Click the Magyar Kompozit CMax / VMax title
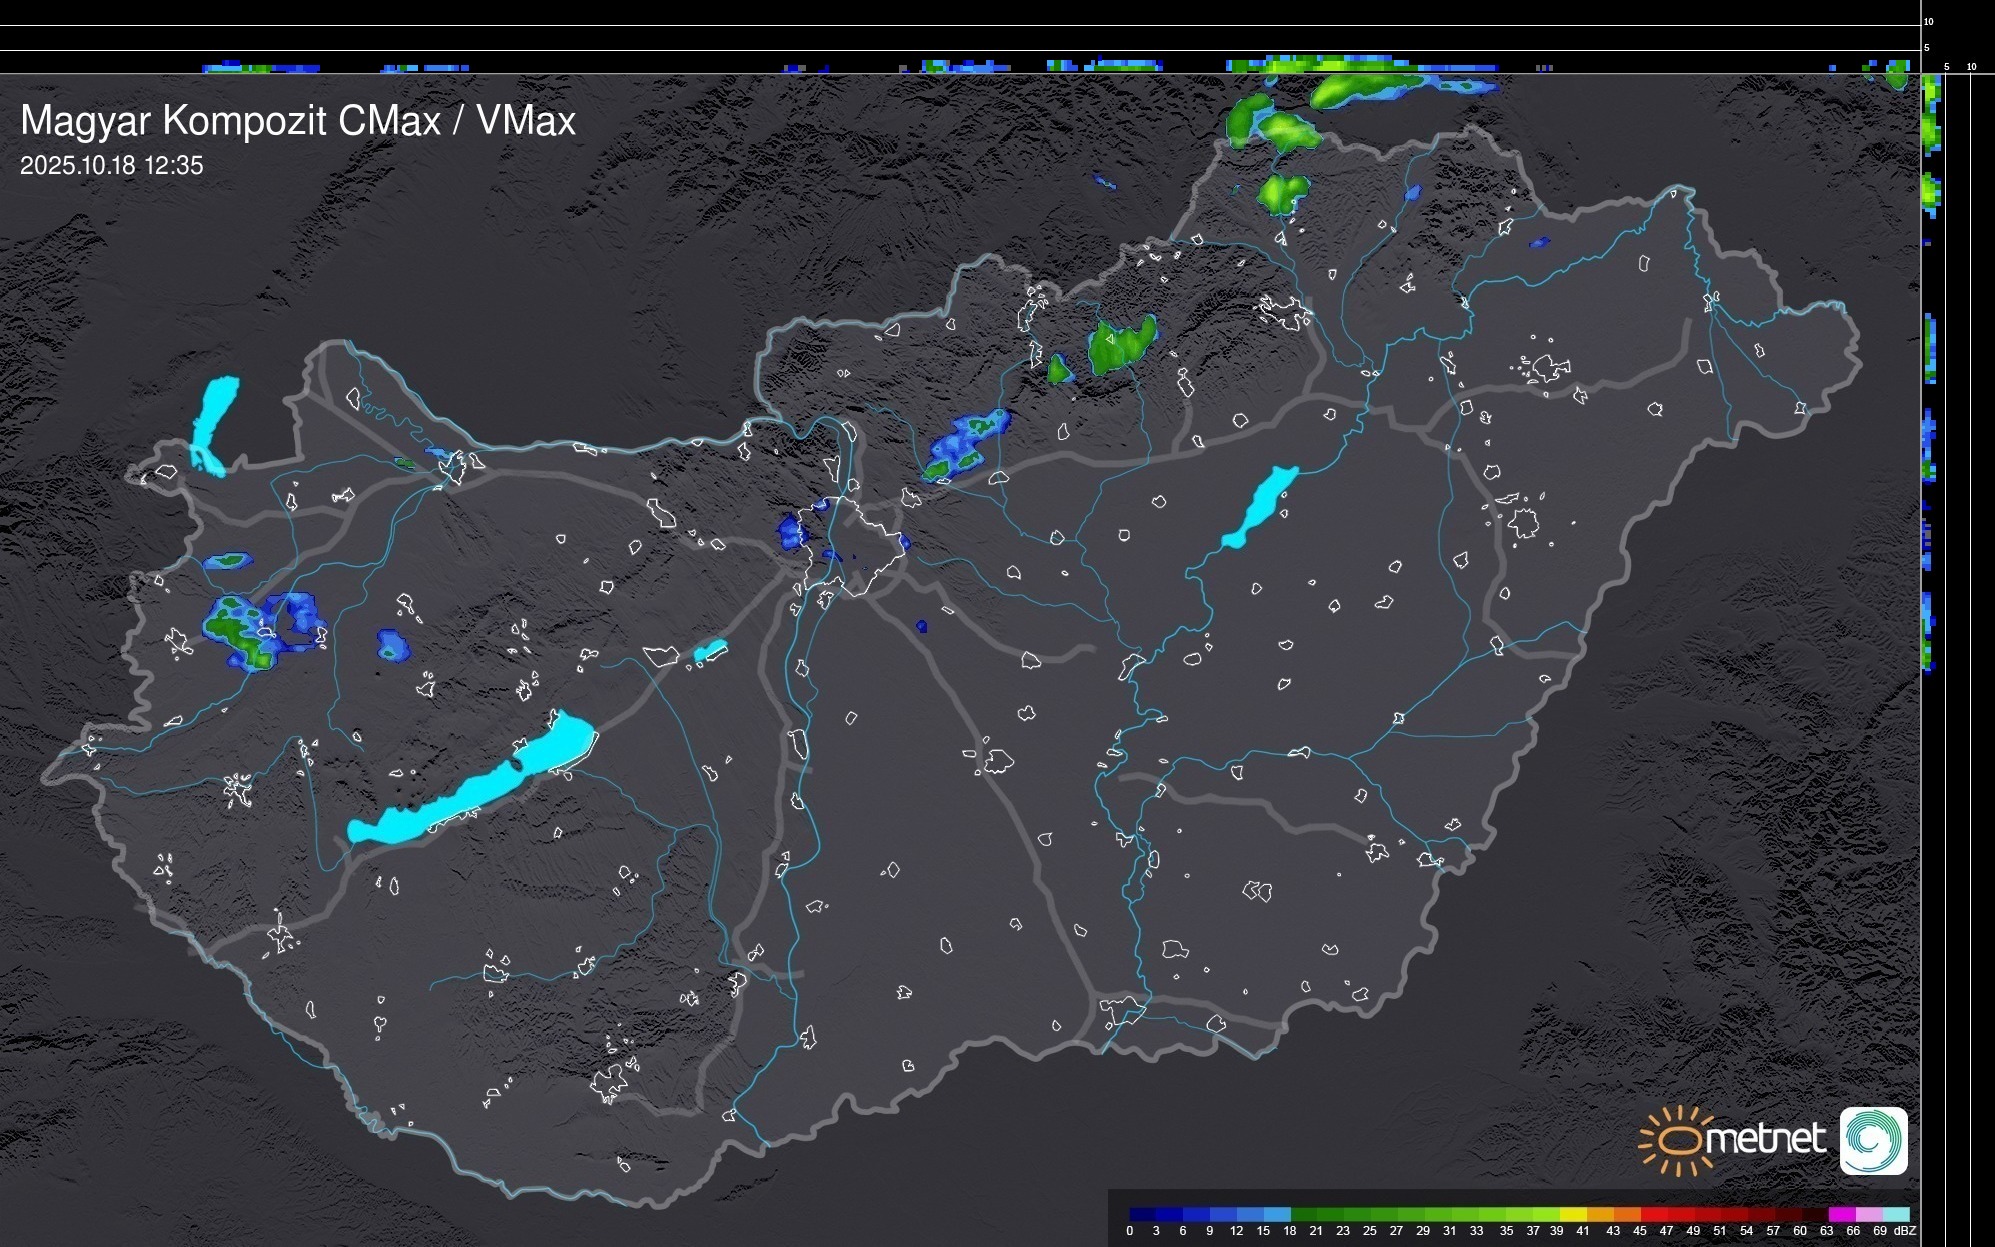 pos(298,121)
